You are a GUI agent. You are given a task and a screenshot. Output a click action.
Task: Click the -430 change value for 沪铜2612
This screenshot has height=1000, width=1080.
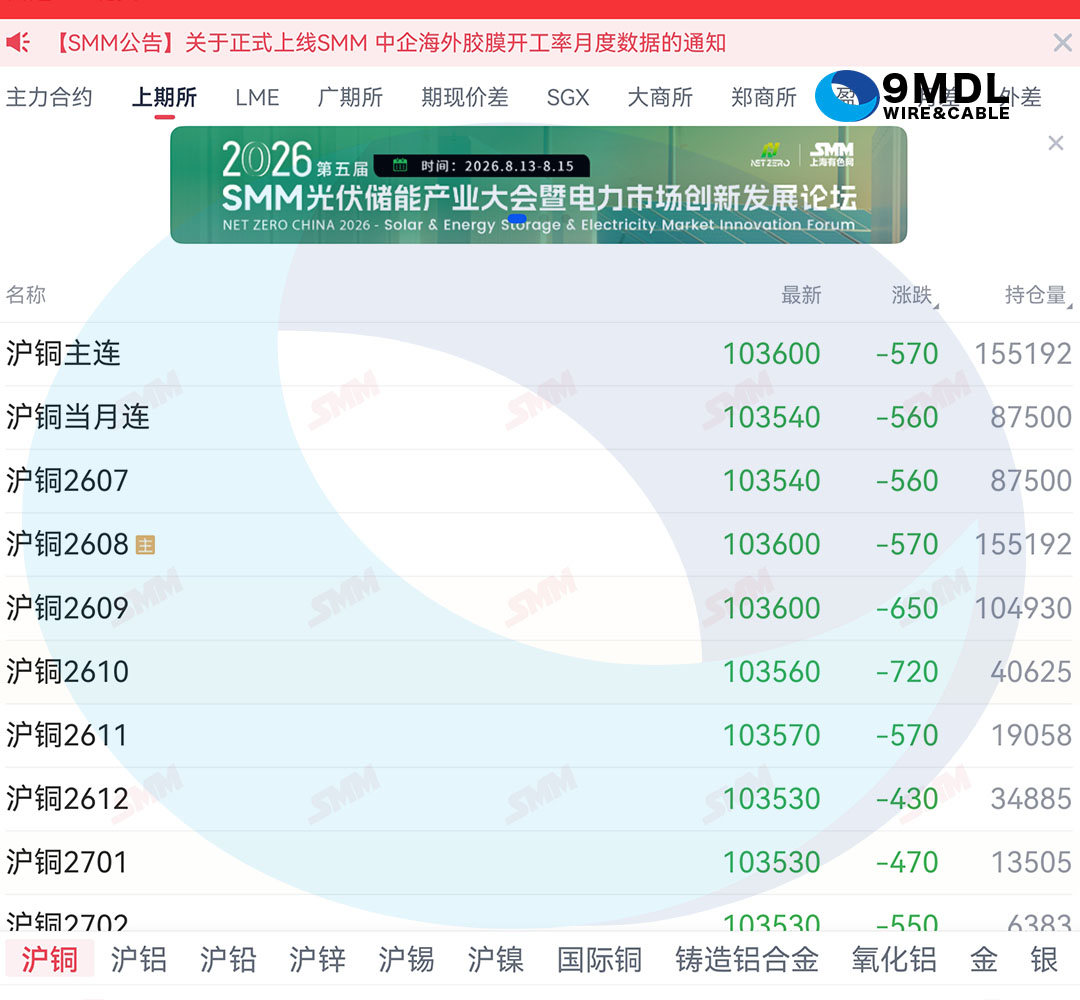[906, 798]
